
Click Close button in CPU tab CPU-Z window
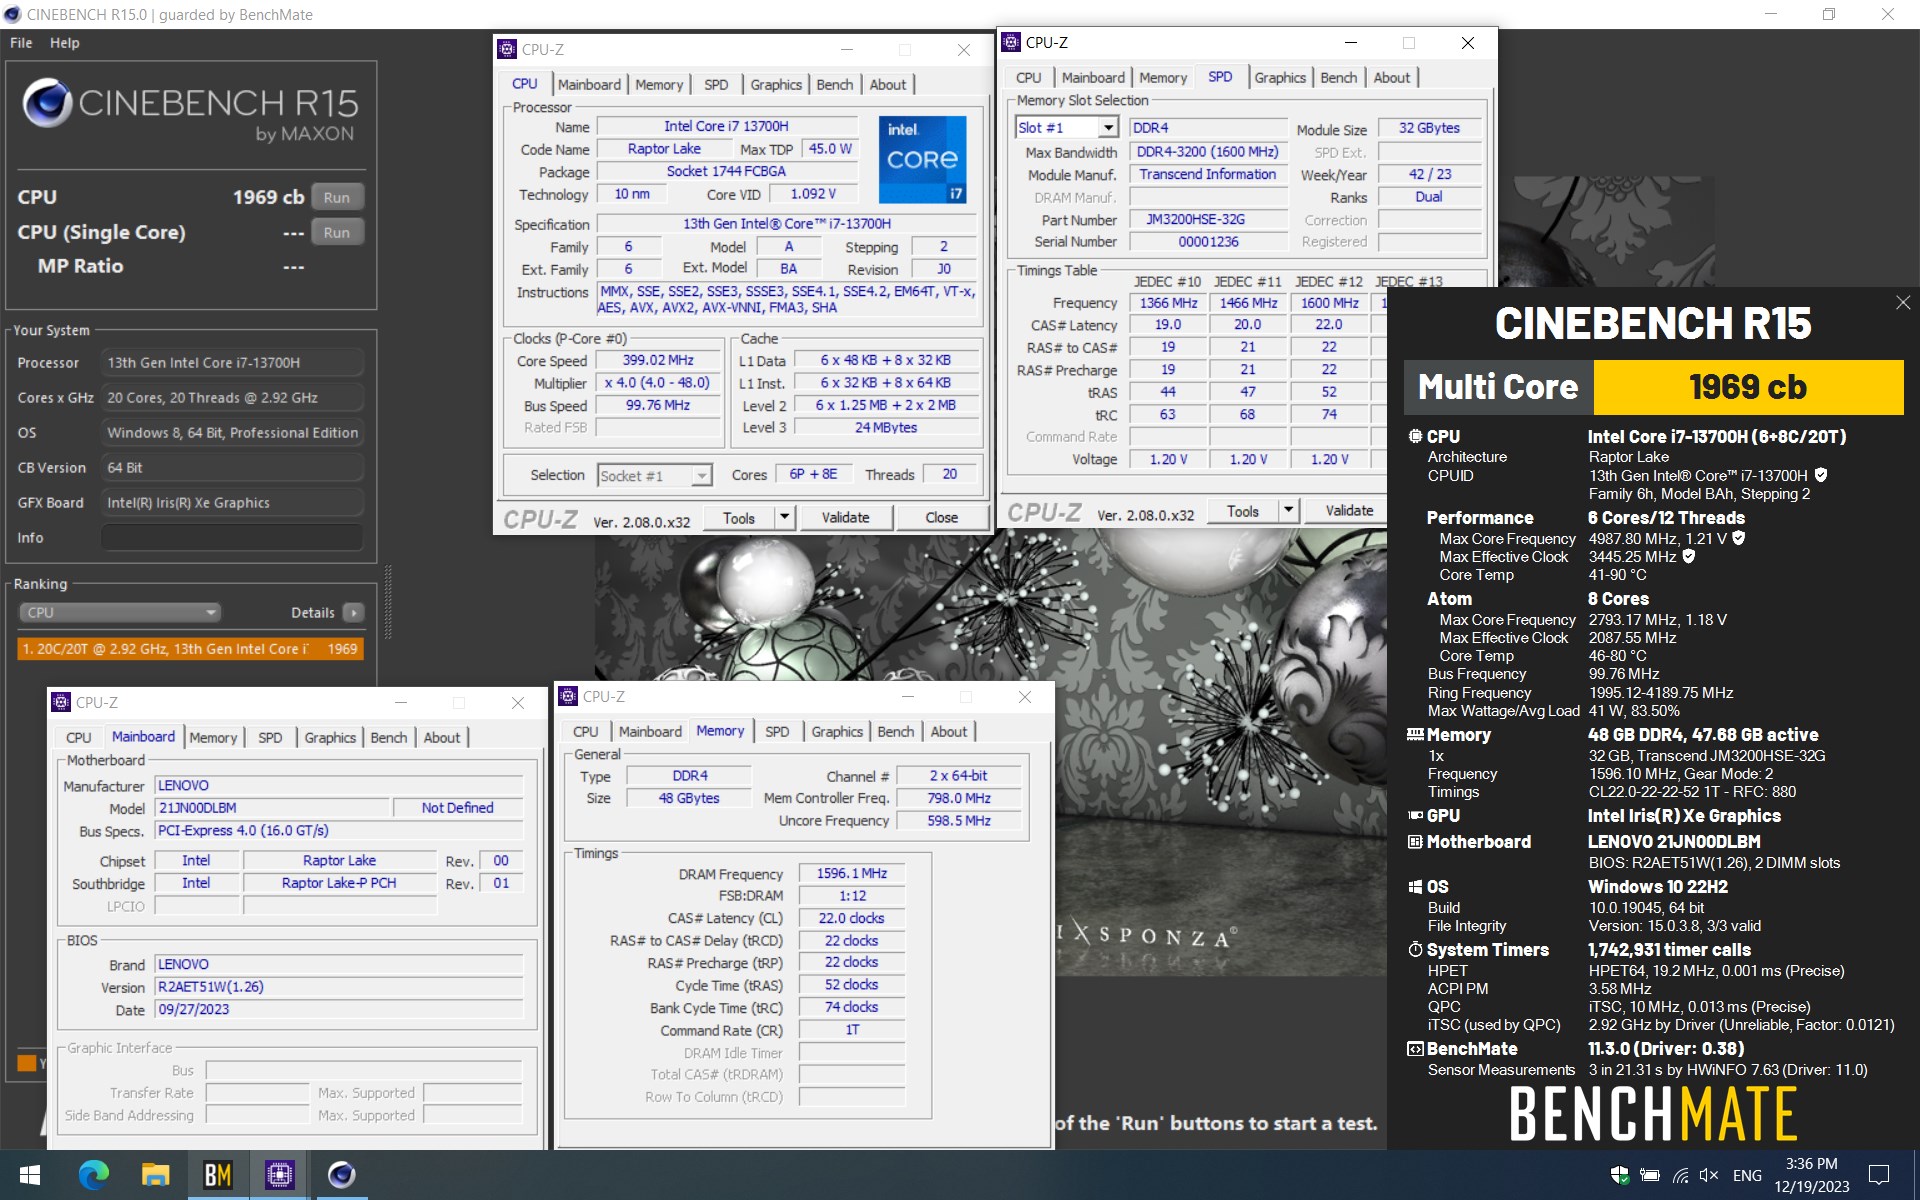point(941,518)
